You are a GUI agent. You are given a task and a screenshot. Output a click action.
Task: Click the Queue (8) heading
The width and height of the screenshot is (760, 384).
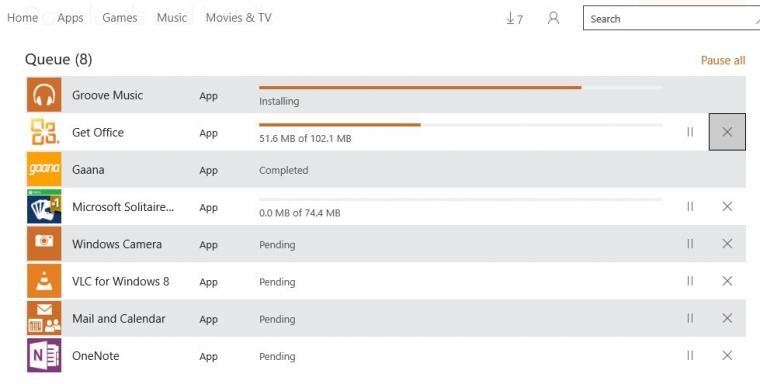coord(59,59)
